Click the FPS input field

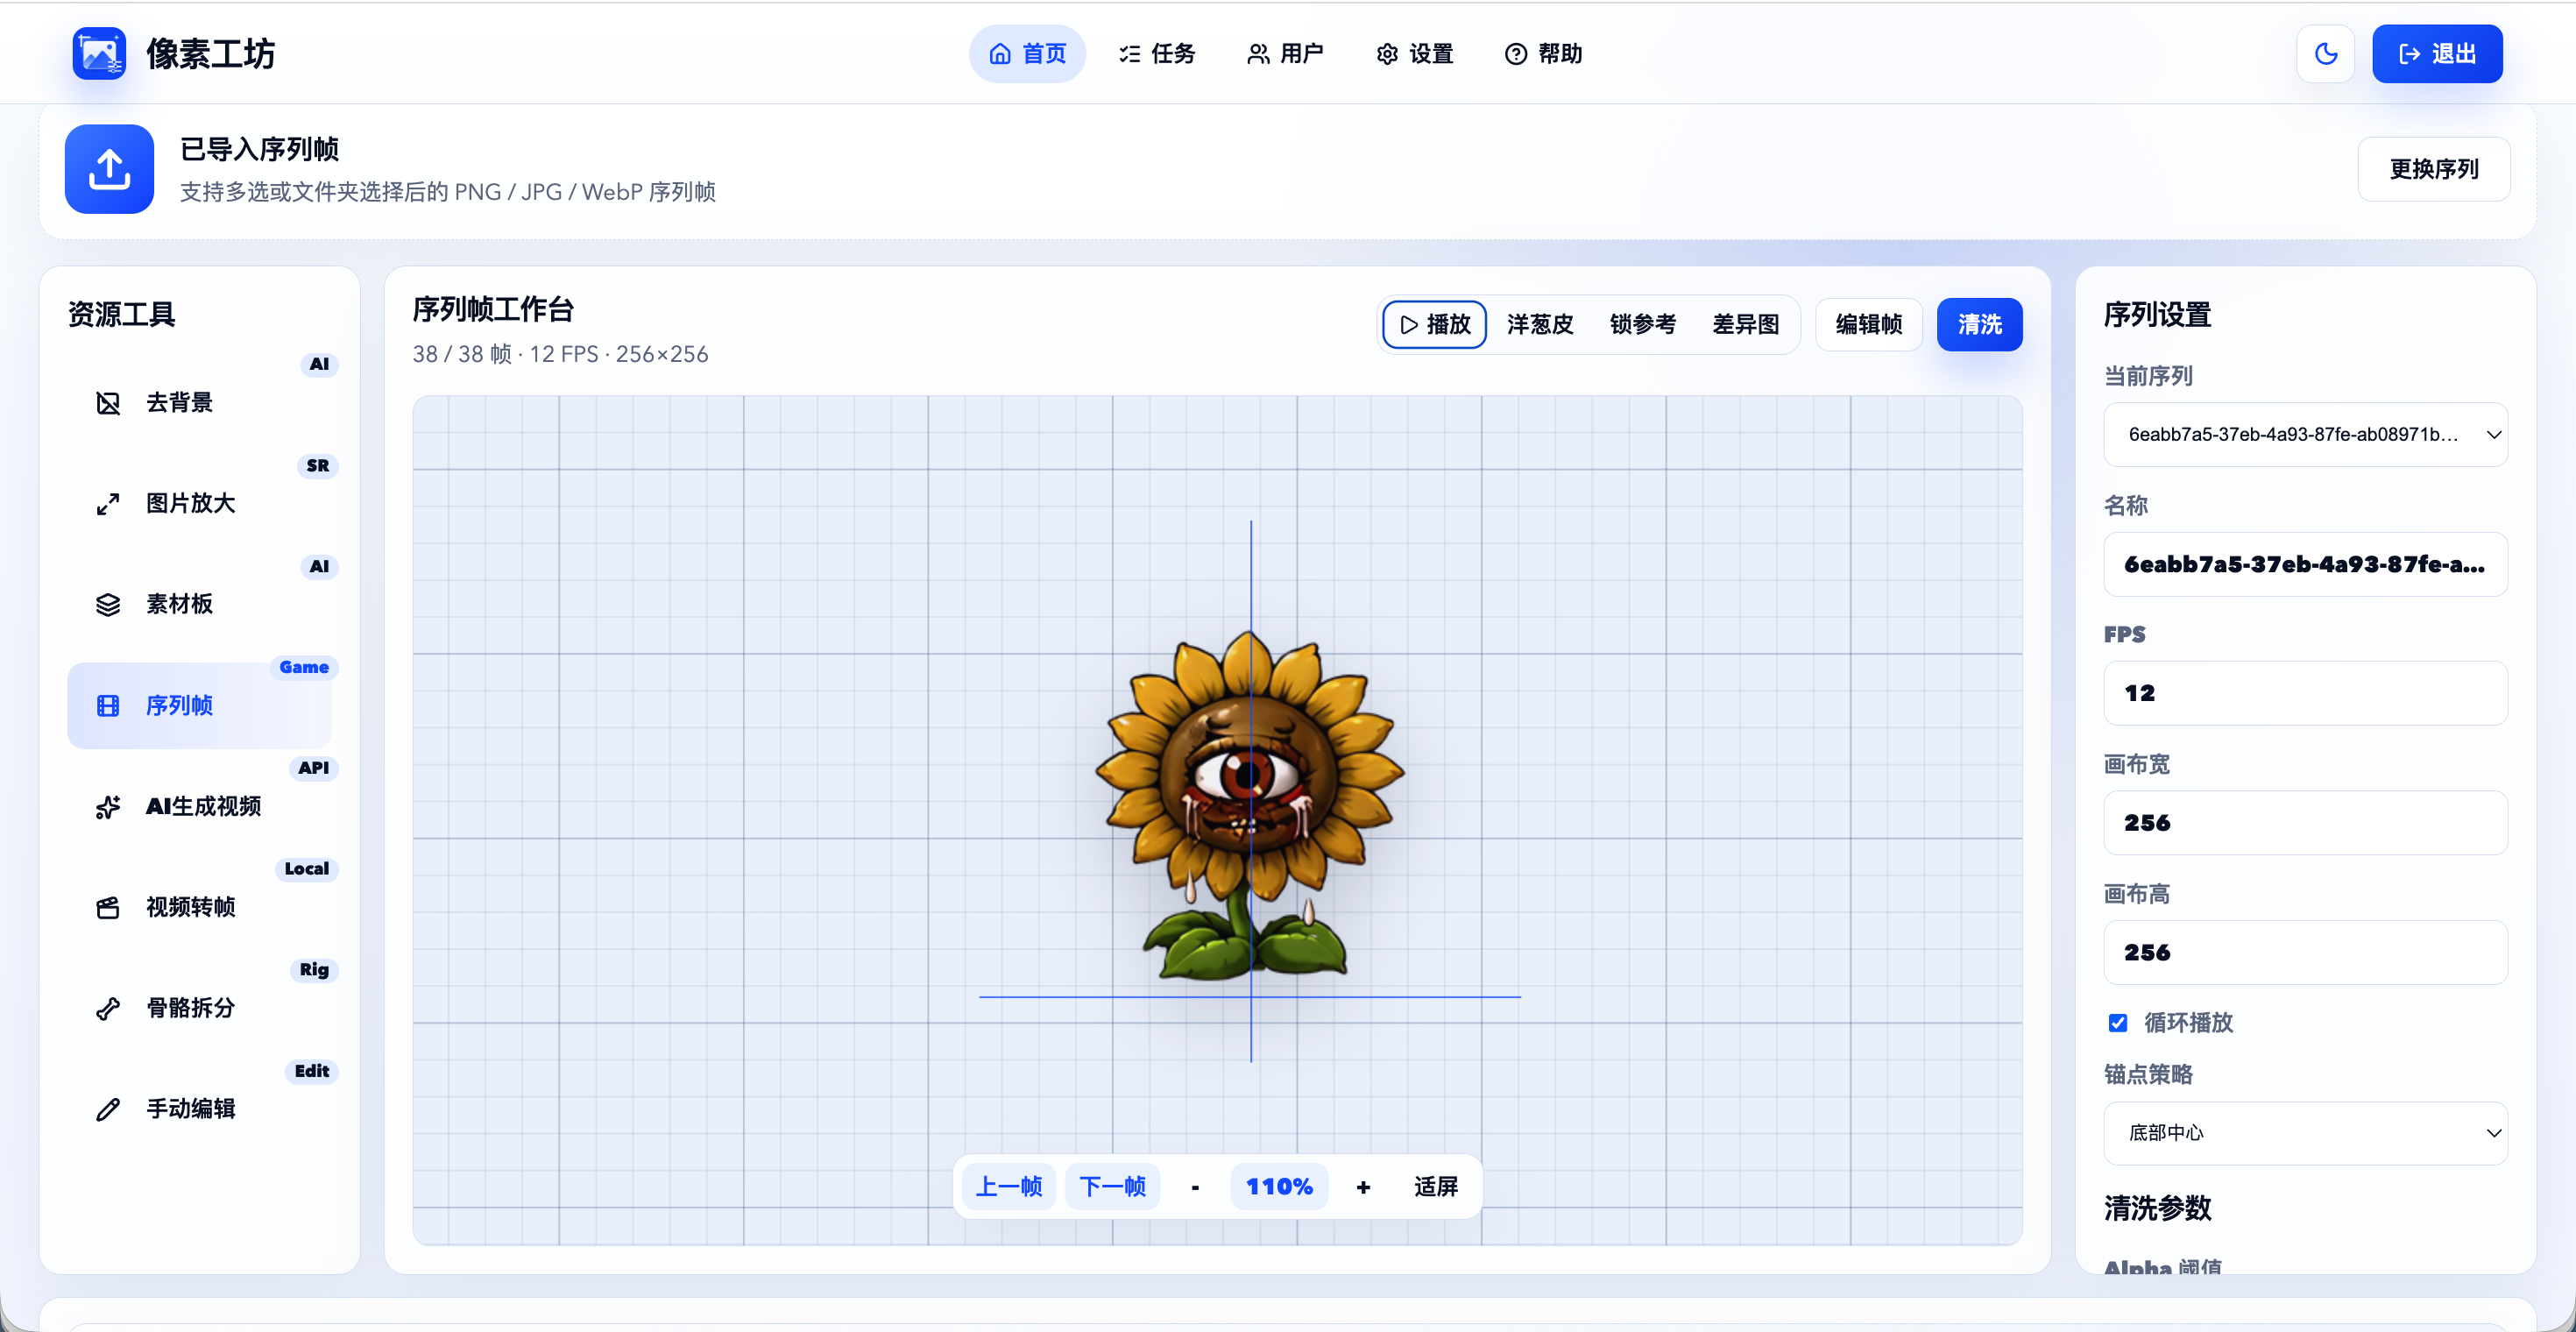tap(2305, 694)
